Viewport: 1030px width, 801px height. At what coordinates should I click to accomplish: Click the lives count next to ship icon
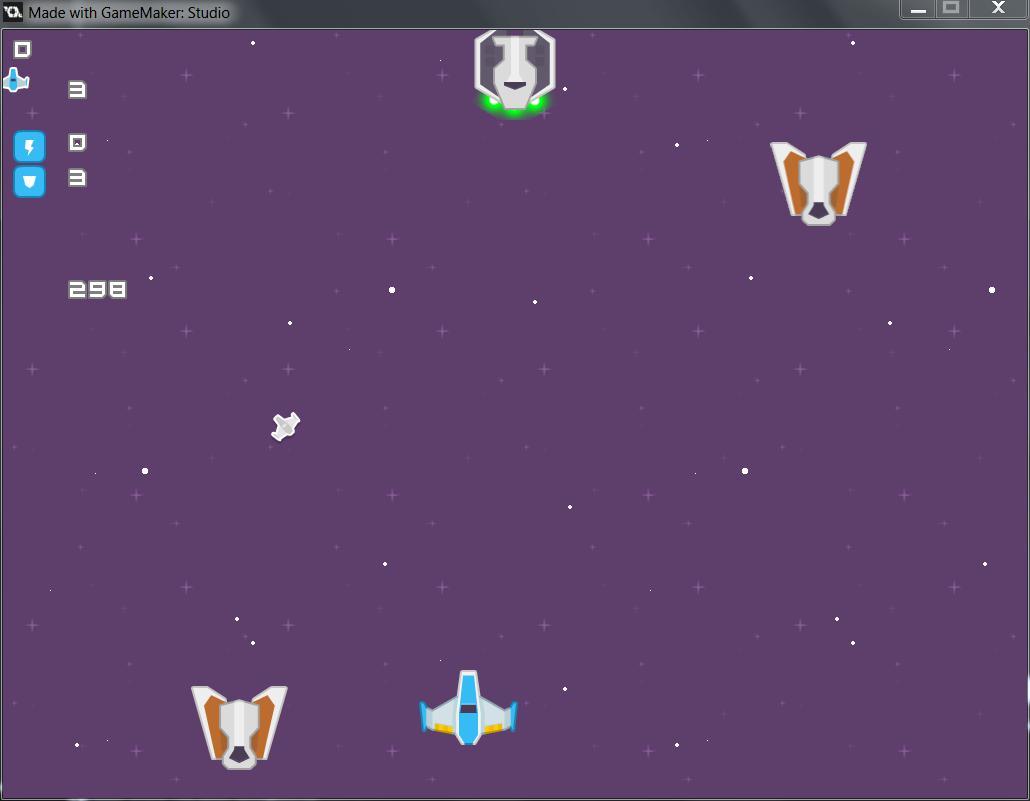click(77, 90)
